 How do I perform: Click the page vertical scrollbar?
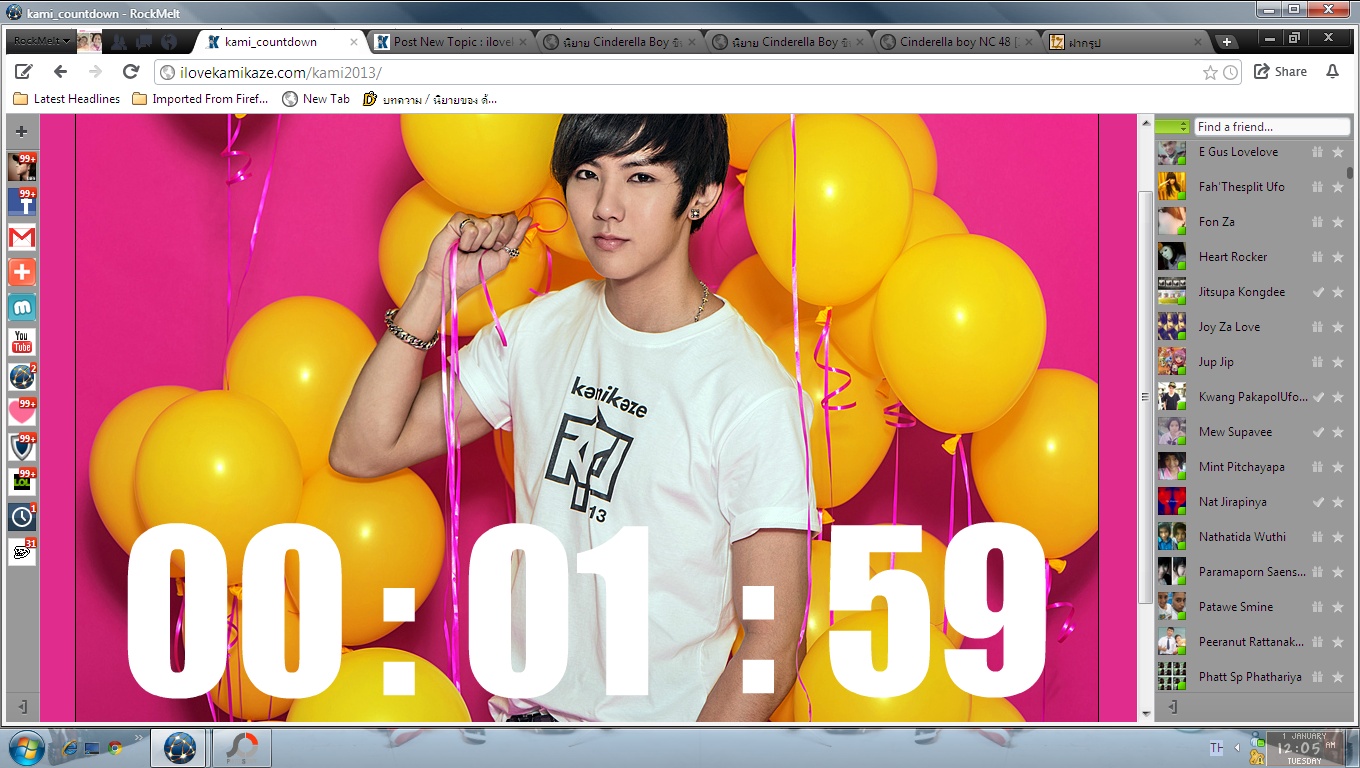click(x=1146, y=396)
